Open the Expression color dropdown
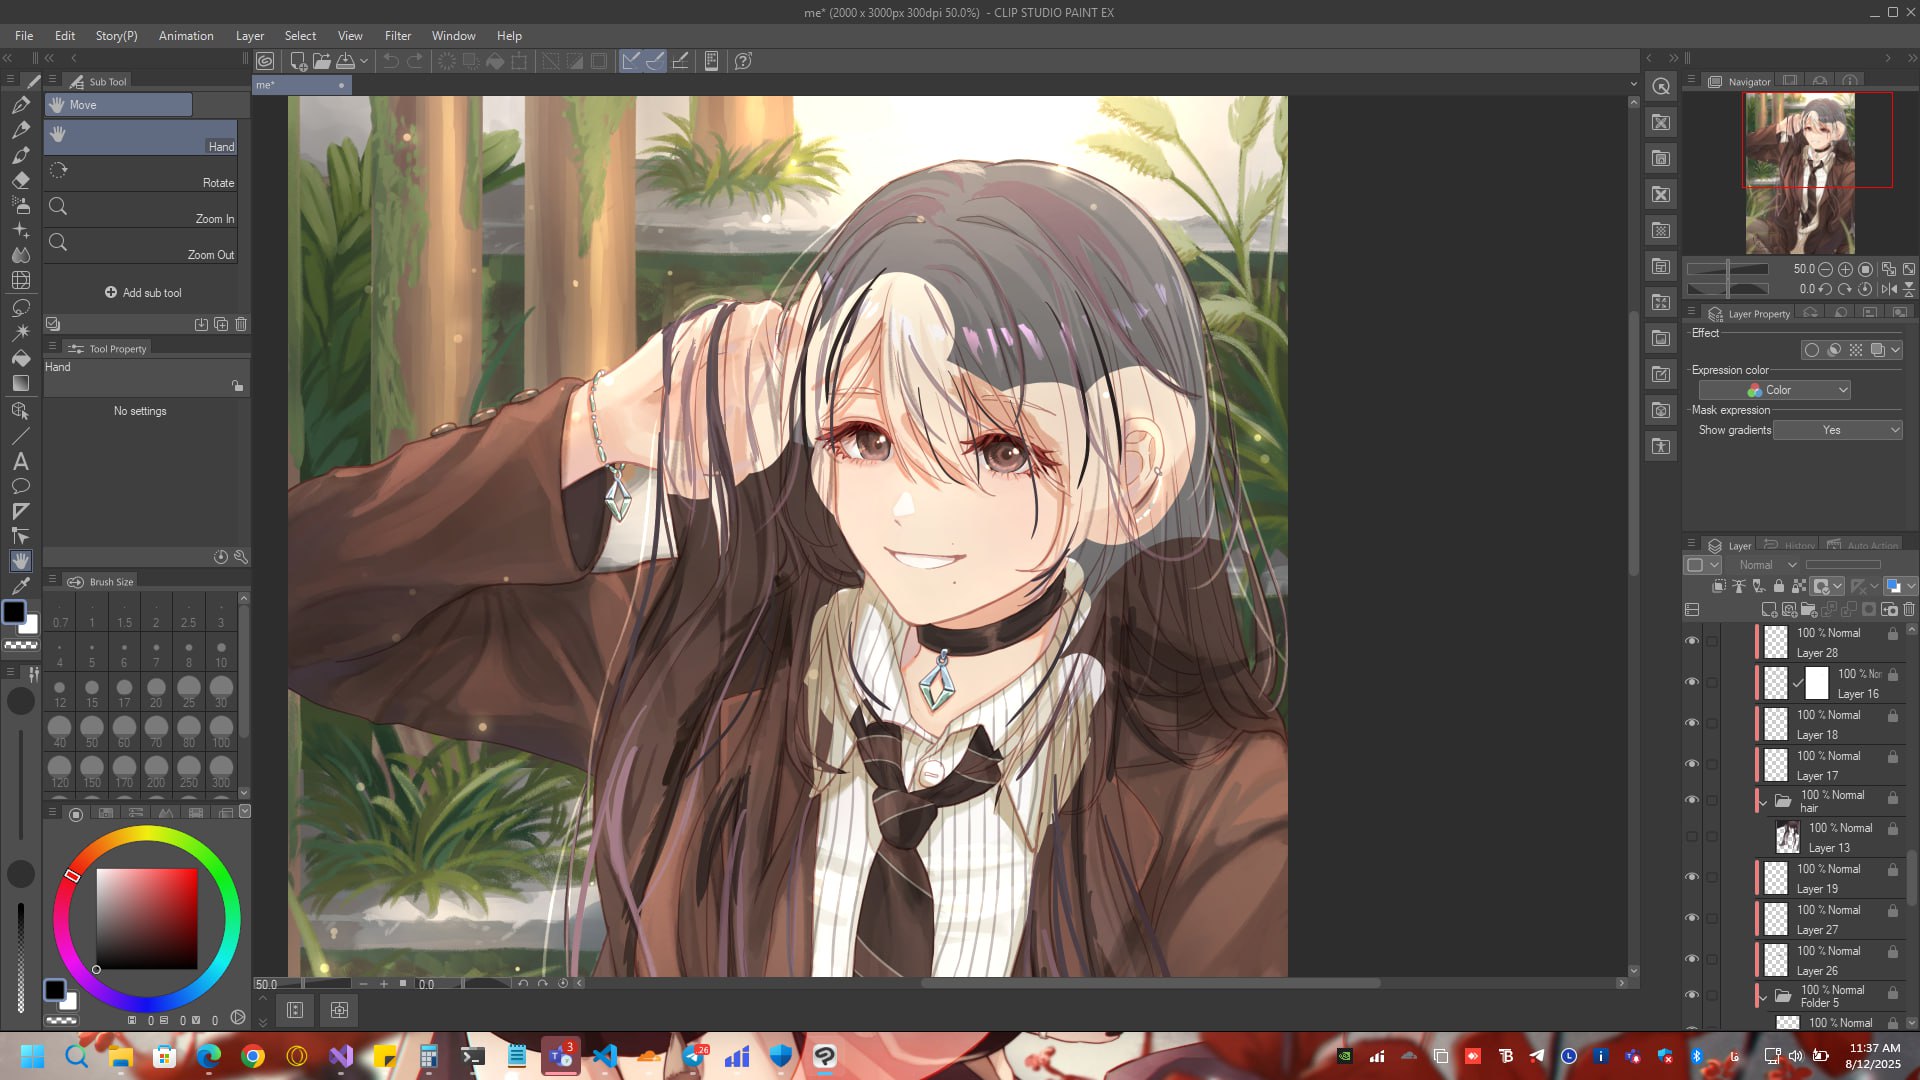Screen dimensions: 1920x1080 [1774, 390]
